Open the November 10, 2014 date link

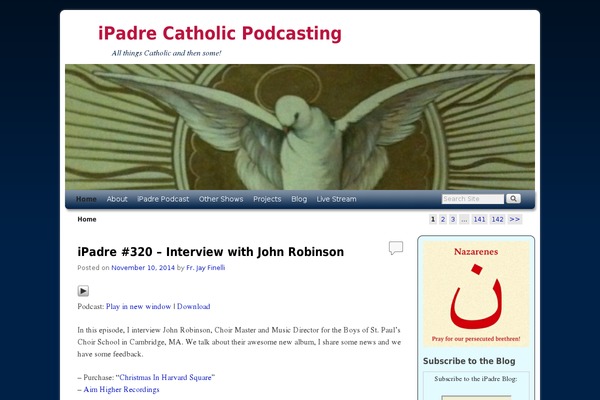pos(143,268)
